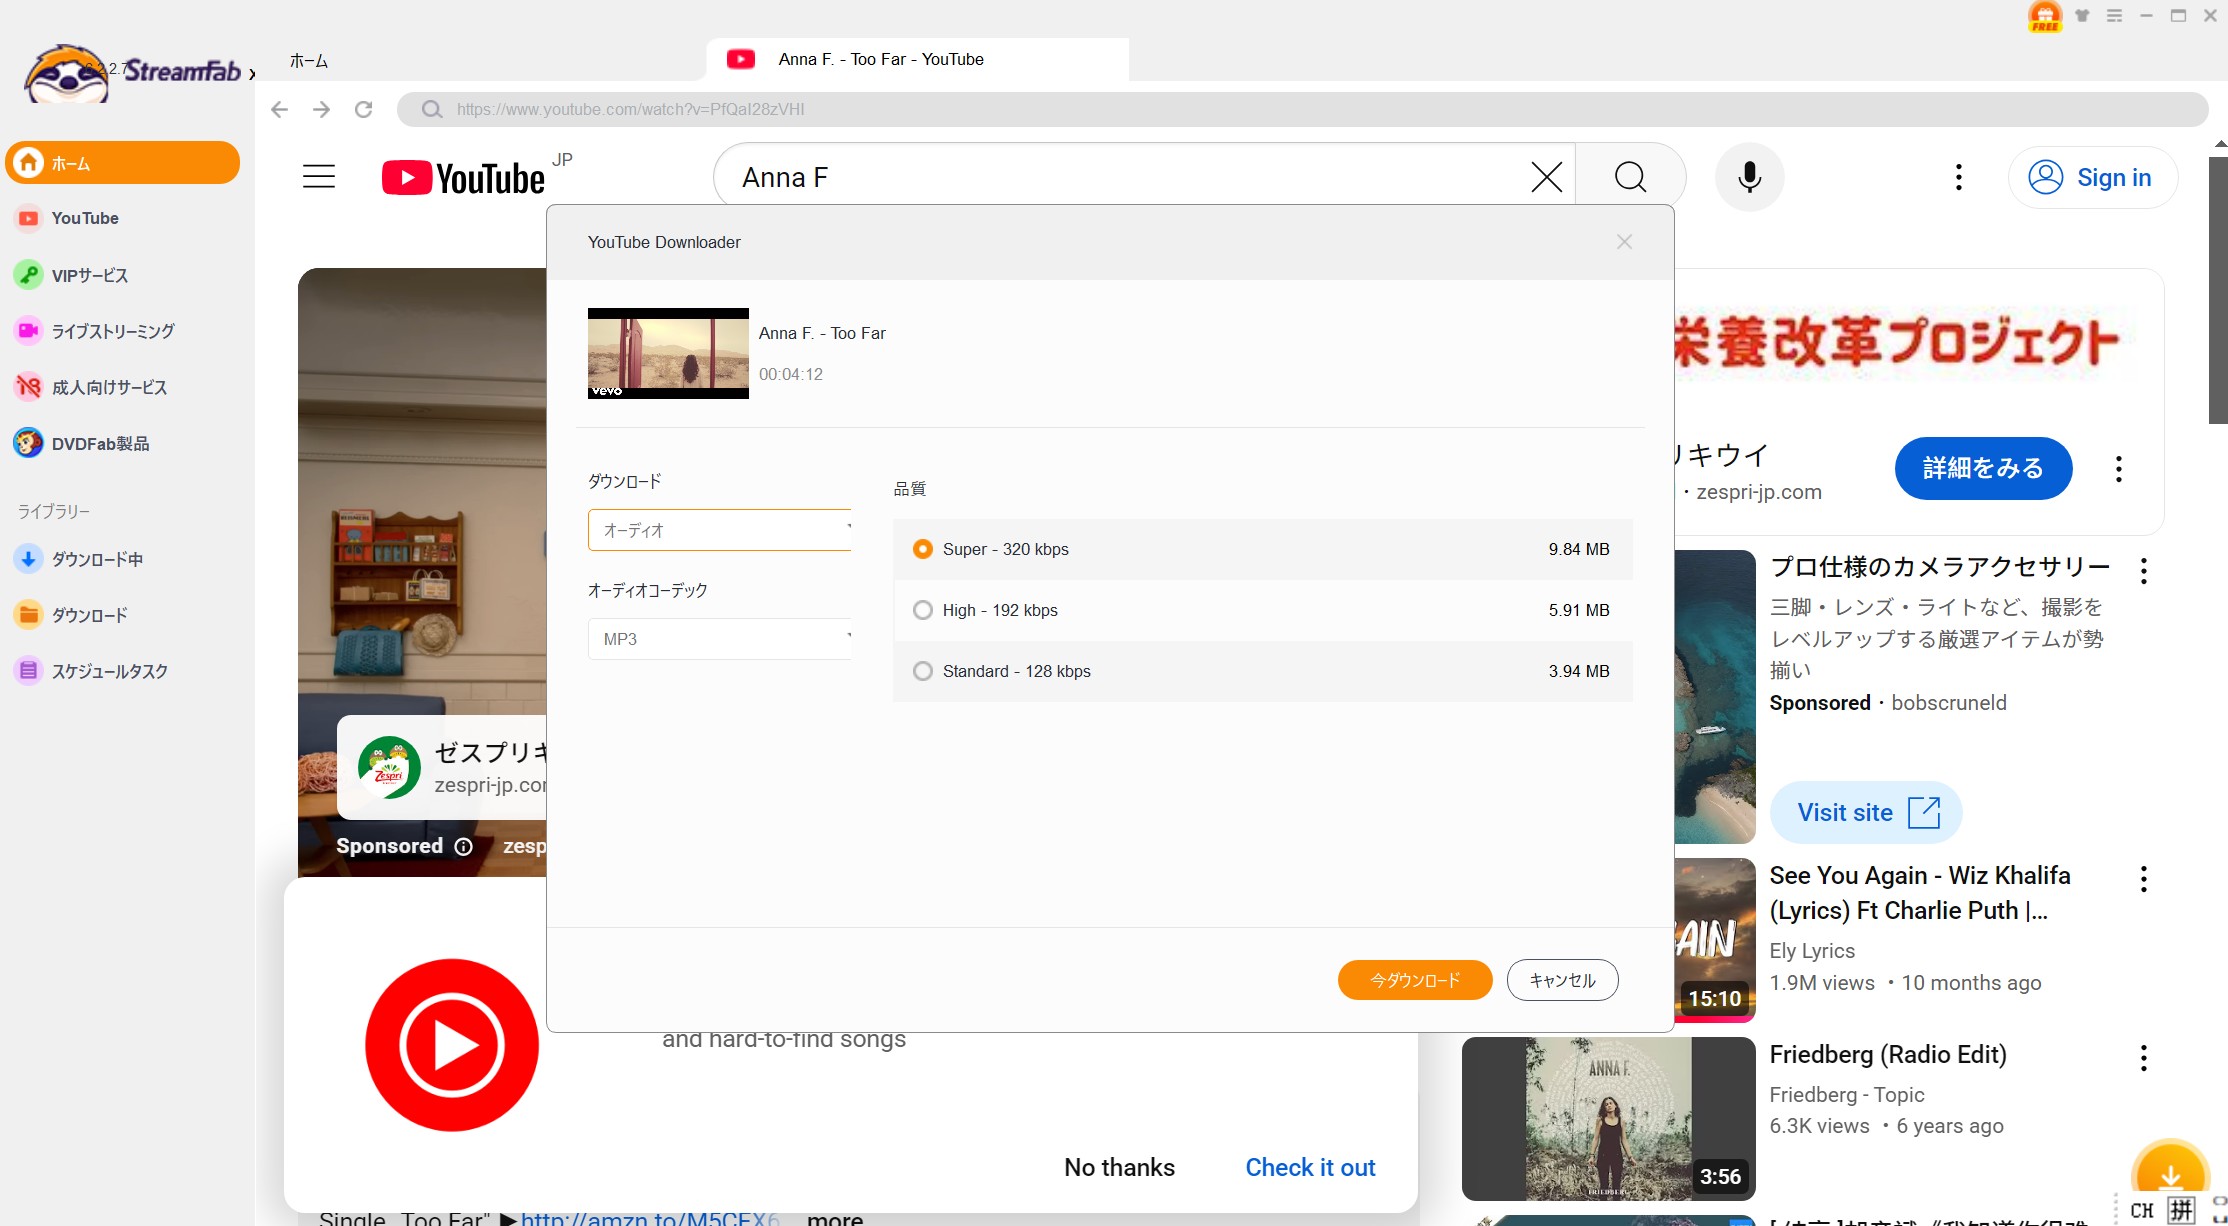Viewport: 2228px width, 1226px height.
Task: Open options menu beside 詳細をみる
Action: [x=2118, y=469]
